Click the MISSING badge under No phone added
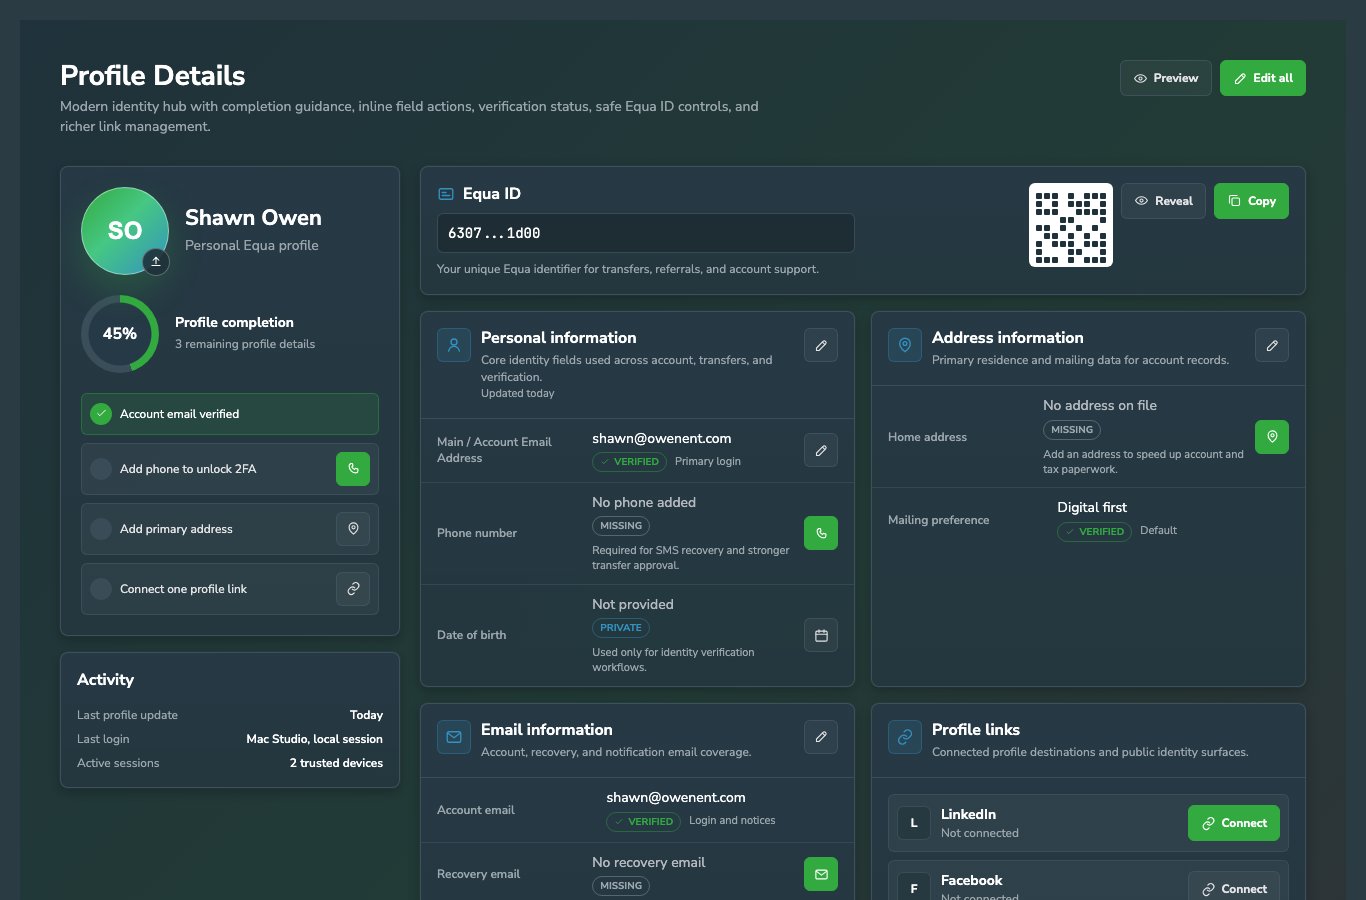1366x900 pixels. [621, 526]
